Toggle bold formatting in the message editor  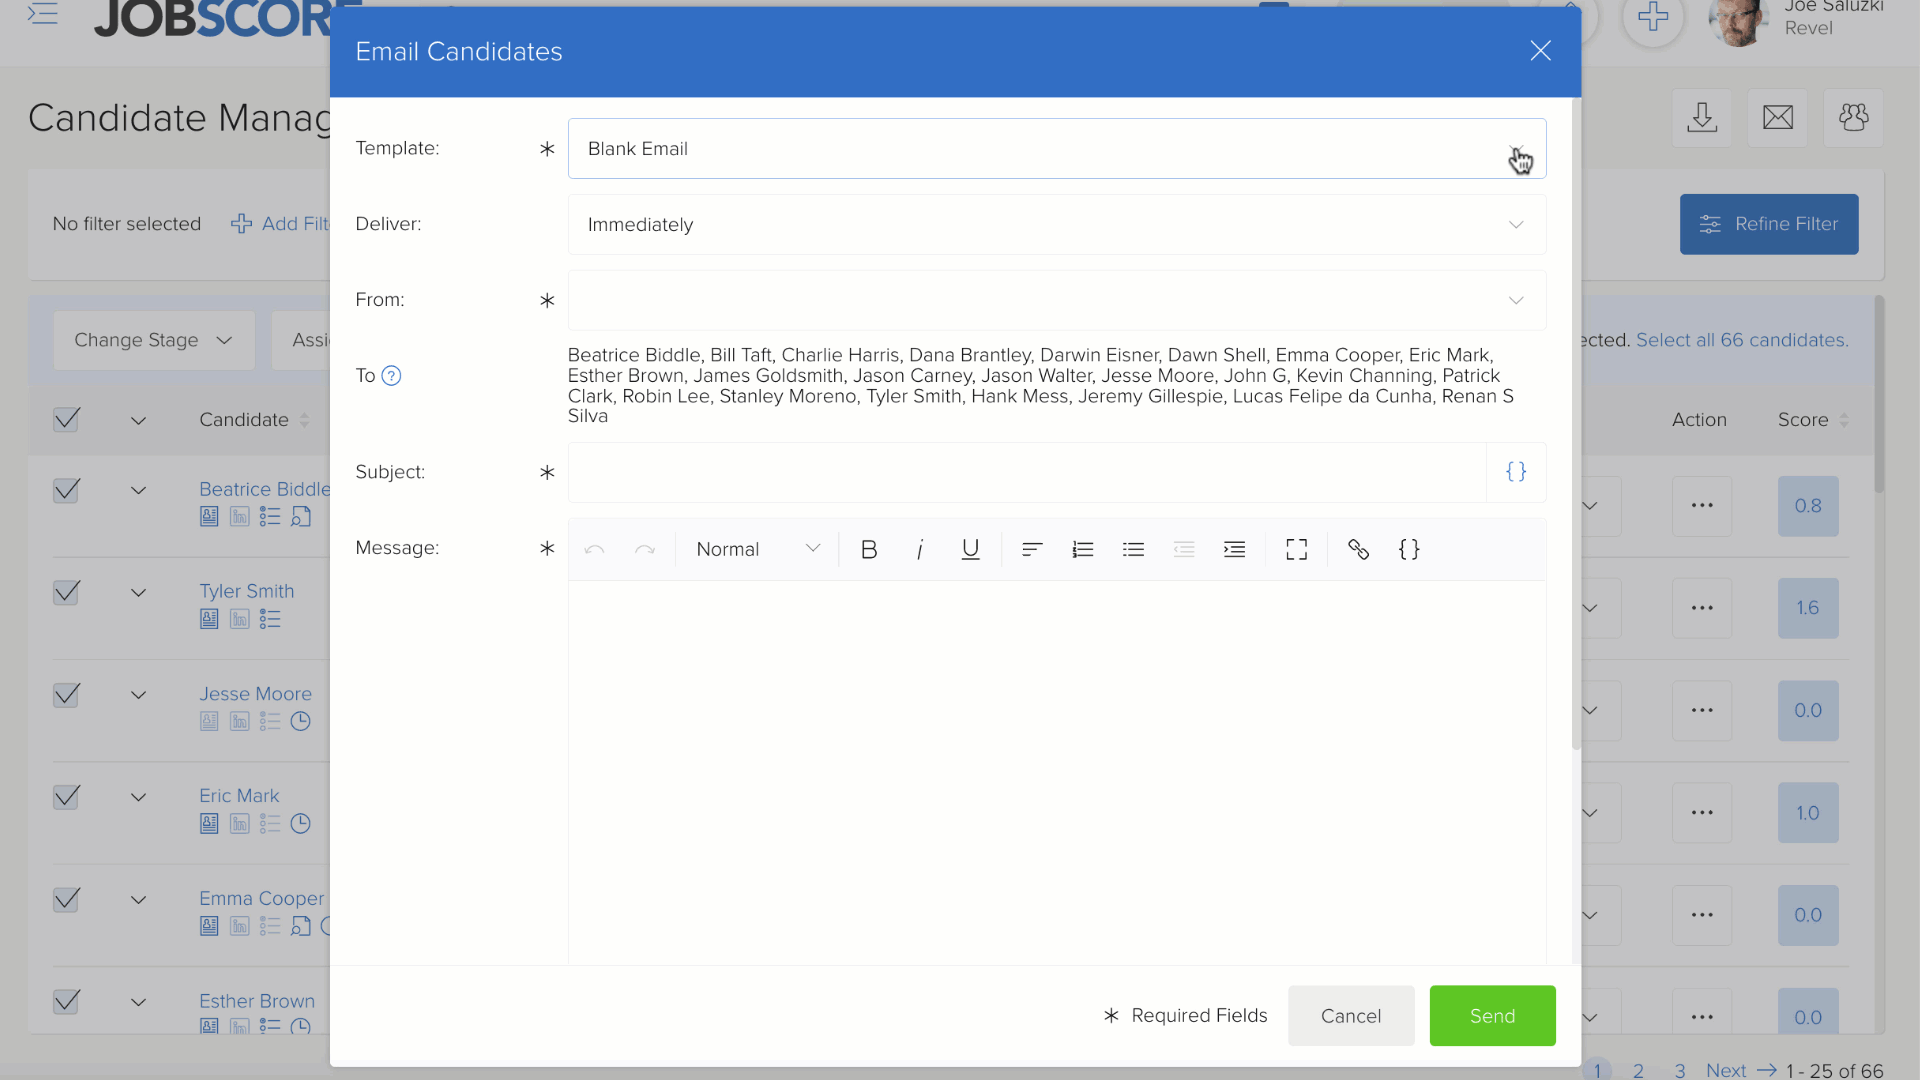[x=868, y=549]
